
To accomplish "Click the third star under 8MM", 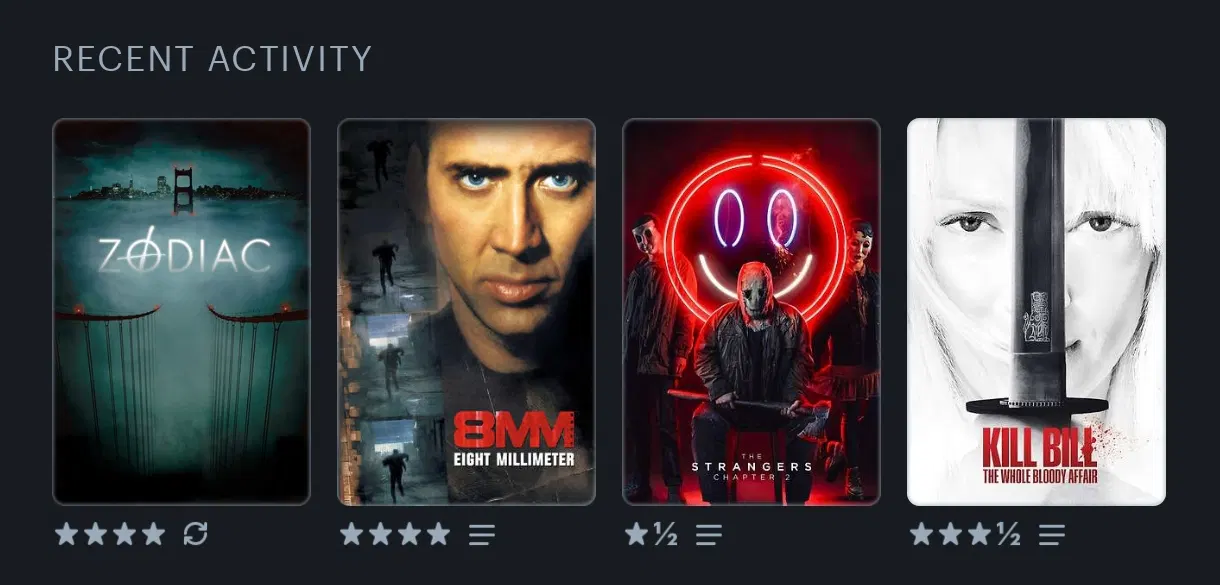I will click(409, 534).
